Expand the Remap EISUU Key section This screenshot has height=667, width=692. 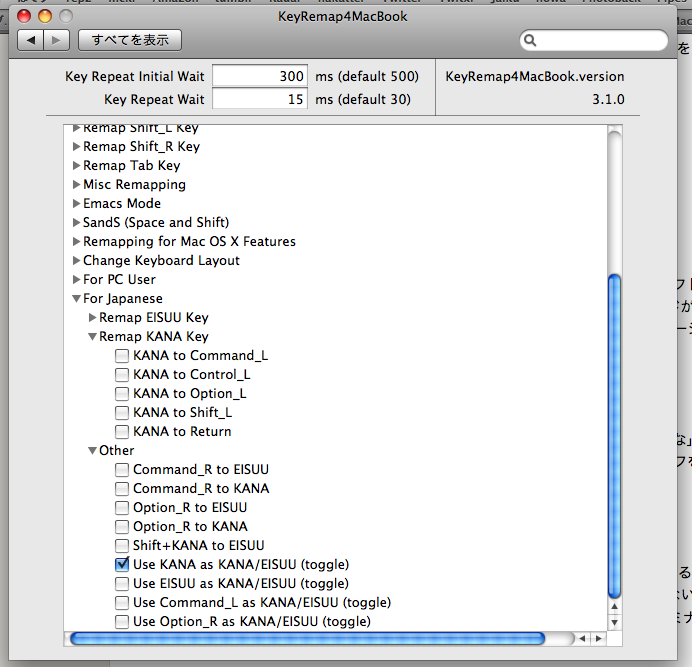(92, 318)
